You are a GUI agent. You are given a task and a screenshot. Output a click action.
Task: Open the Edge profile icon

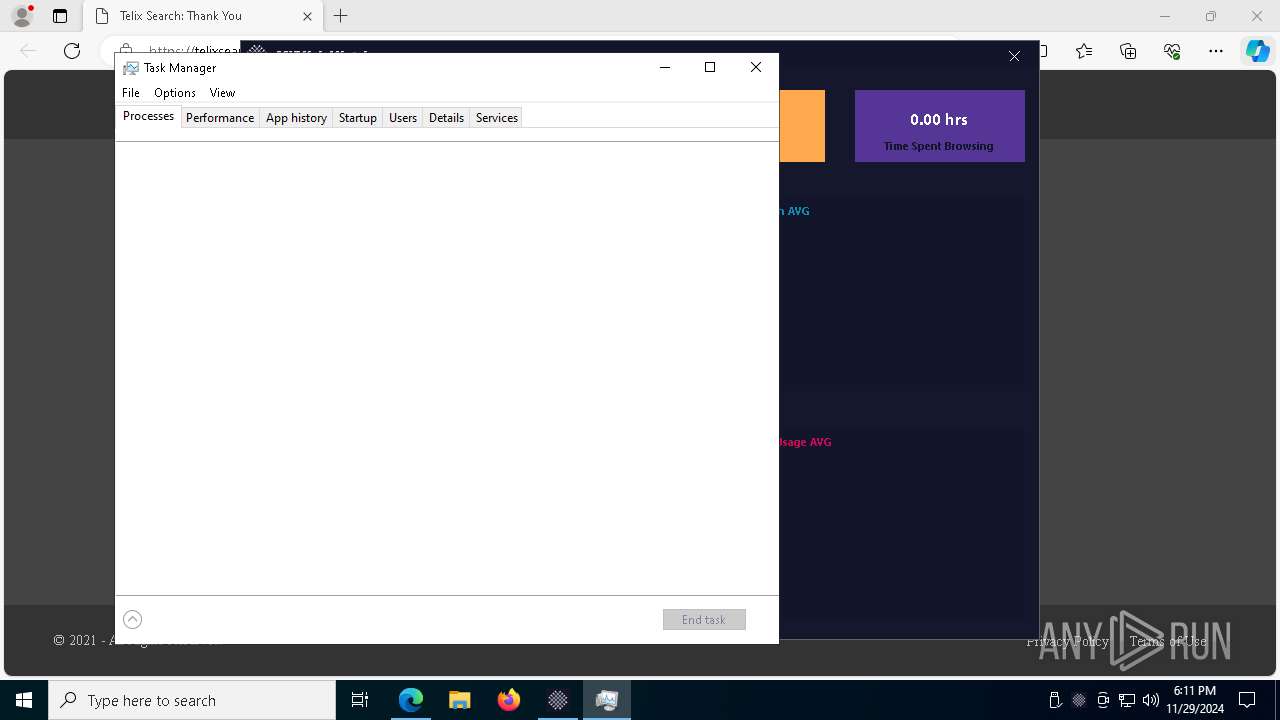(22, 16)
